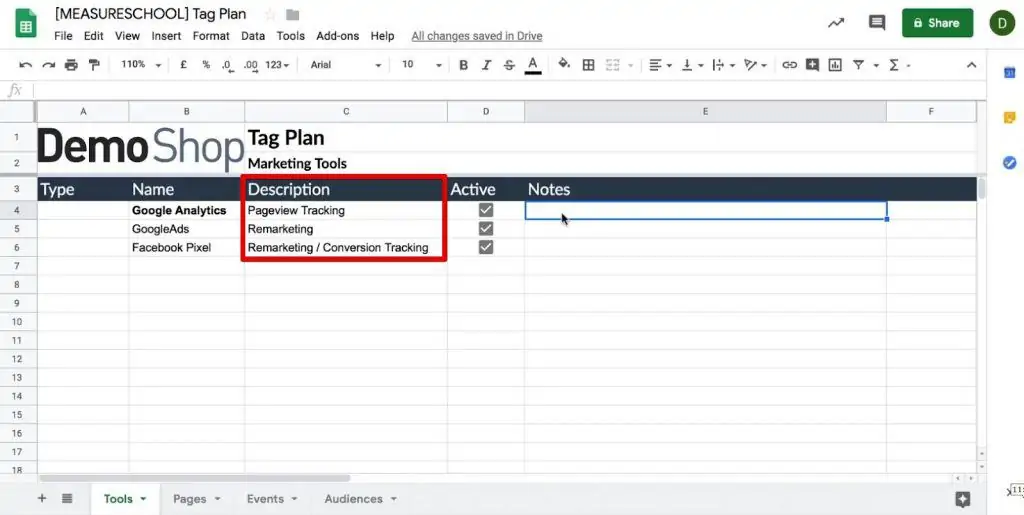Open Keep notes in side panel
This screenshot has height=515, width=1024.
1009,117
